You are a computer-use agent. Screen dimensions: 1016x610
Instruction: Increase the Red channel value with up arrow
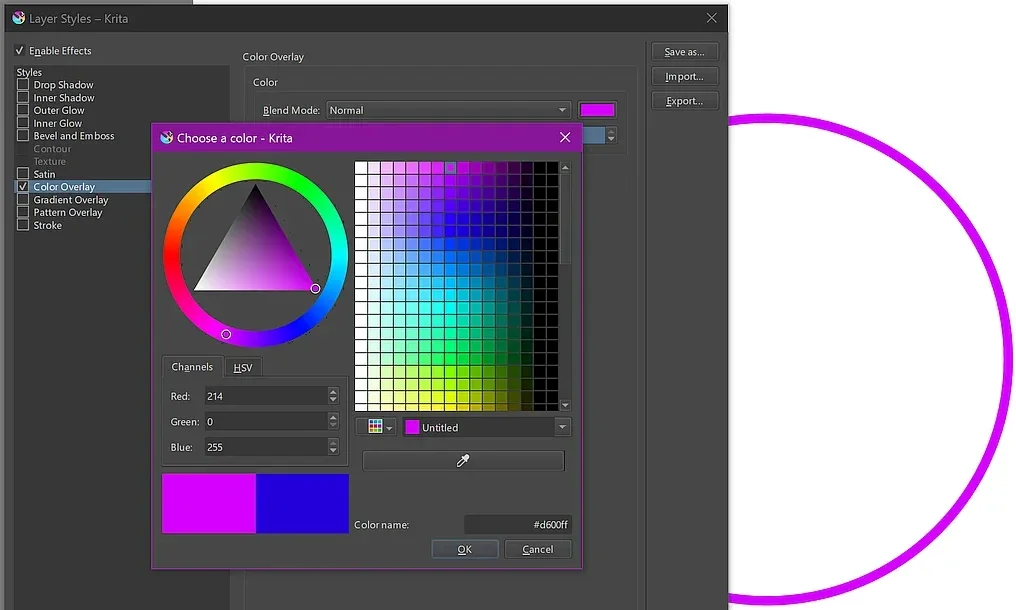[333, 392]
